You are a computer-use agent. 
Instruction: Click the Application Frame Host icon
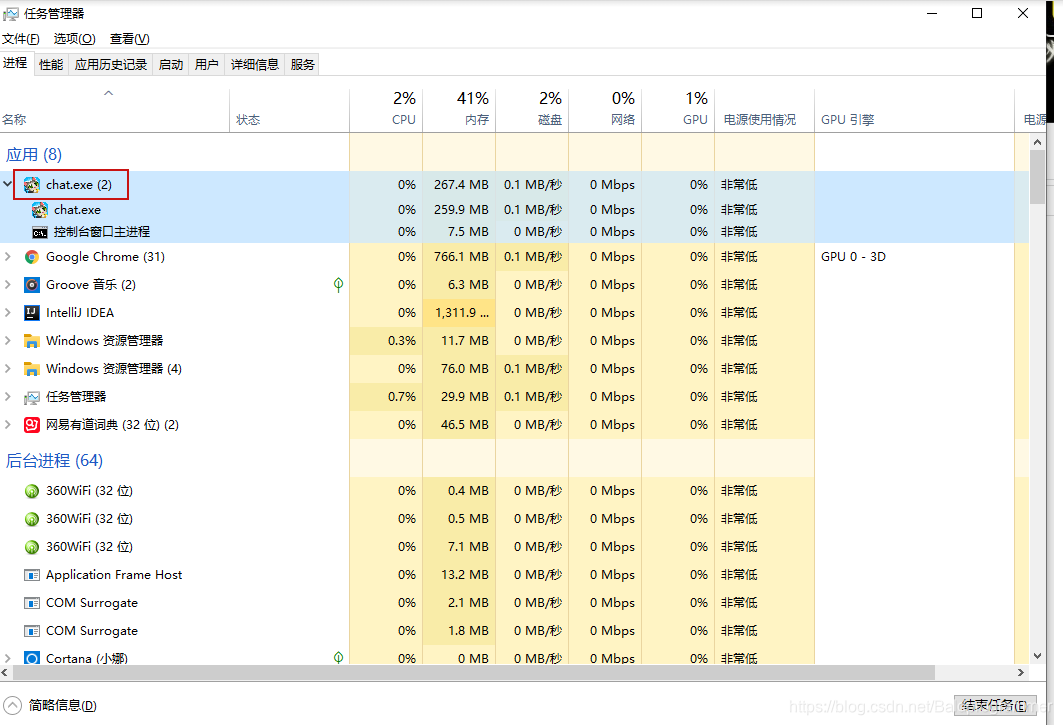32,575
